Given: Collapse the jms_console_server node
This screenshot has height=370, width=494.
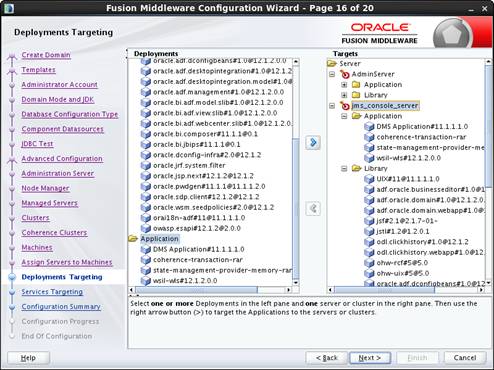Looking at the screenshot, I should pyautogui.click(x=332, y=106).
